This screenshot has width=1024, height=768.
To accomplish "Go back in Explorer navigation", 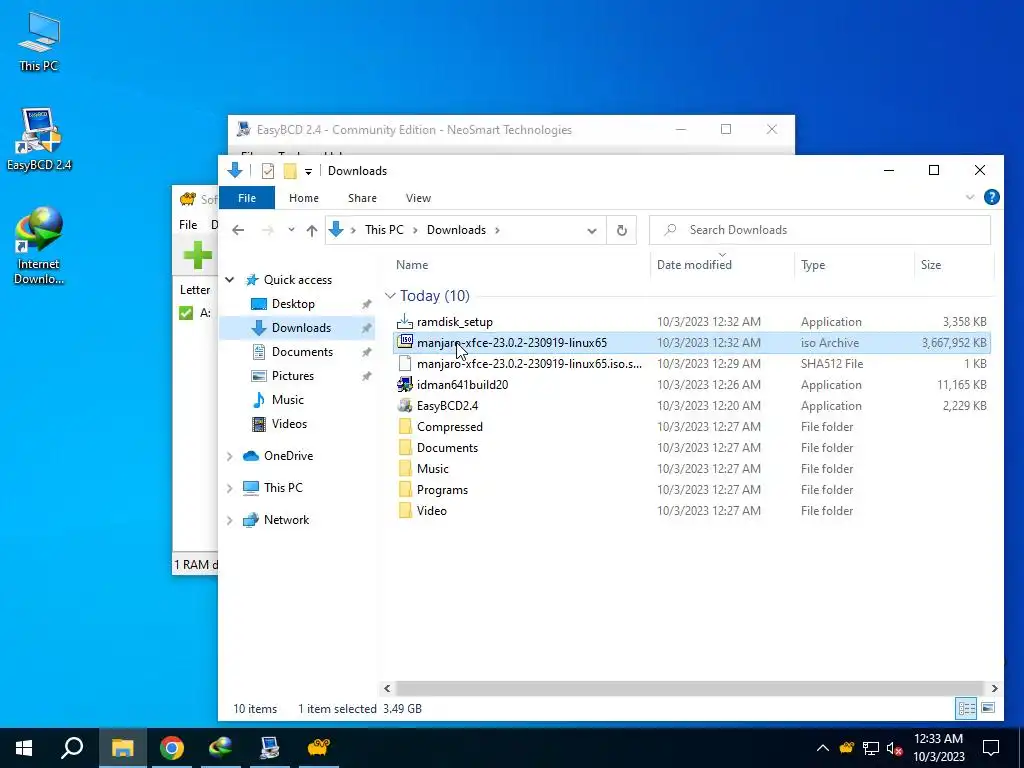I will coord(238,230).
